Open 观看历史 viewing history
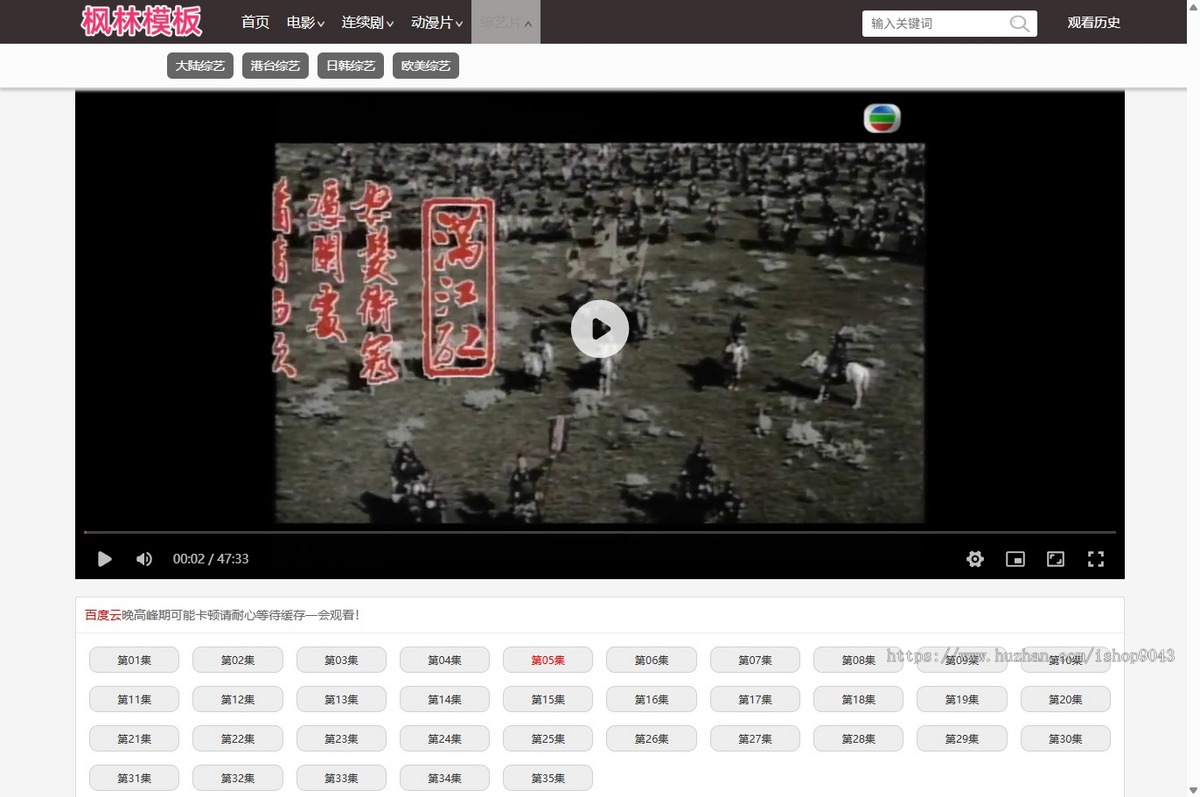1200x797 pixels. pyautogui.click(x=1094, y=22)
